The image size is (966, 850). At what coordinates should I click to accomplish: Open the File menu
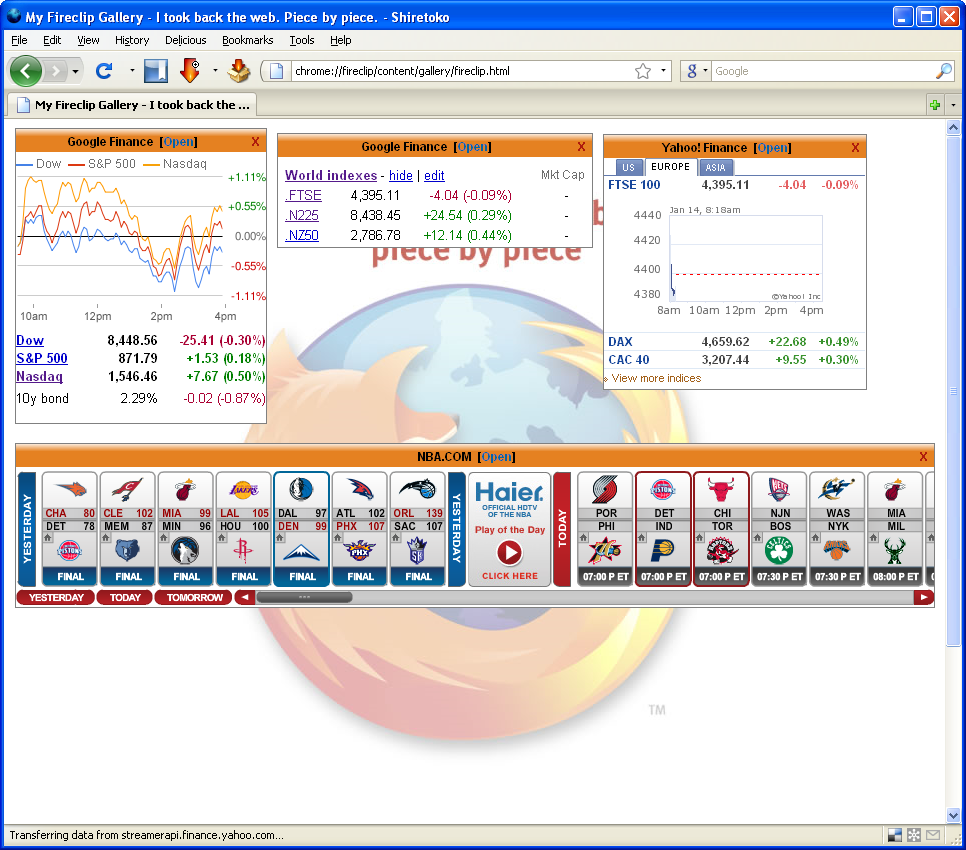(x=19, y=40)
